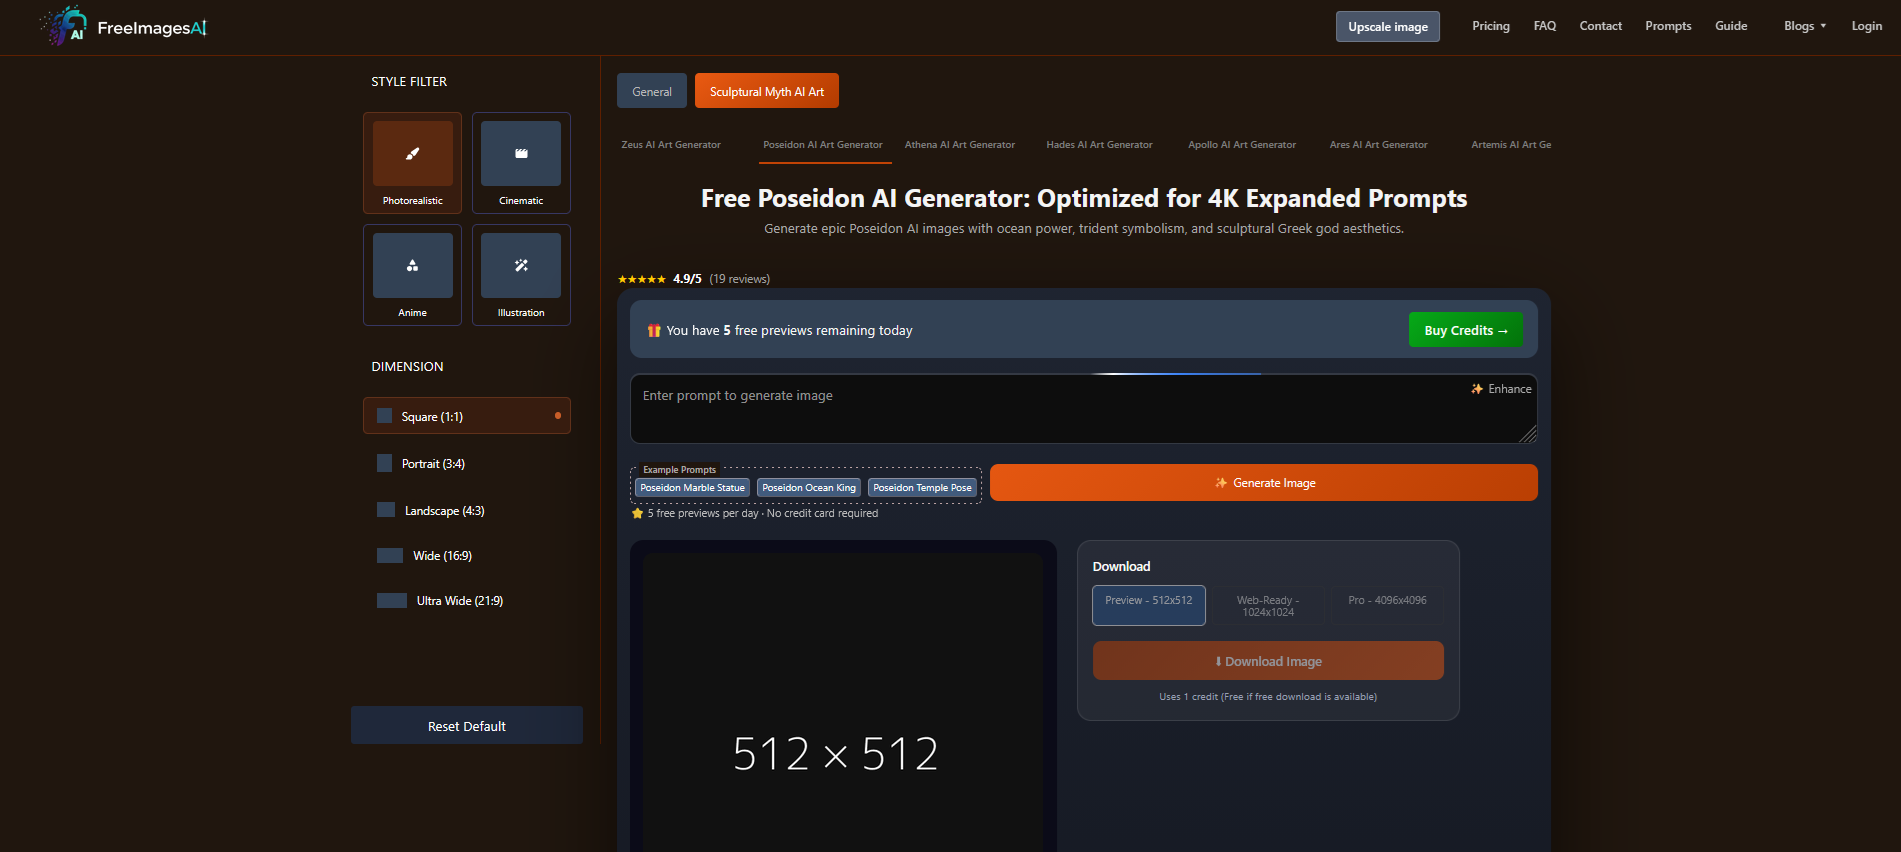Select the Photorealistic style brush icon

412,154
